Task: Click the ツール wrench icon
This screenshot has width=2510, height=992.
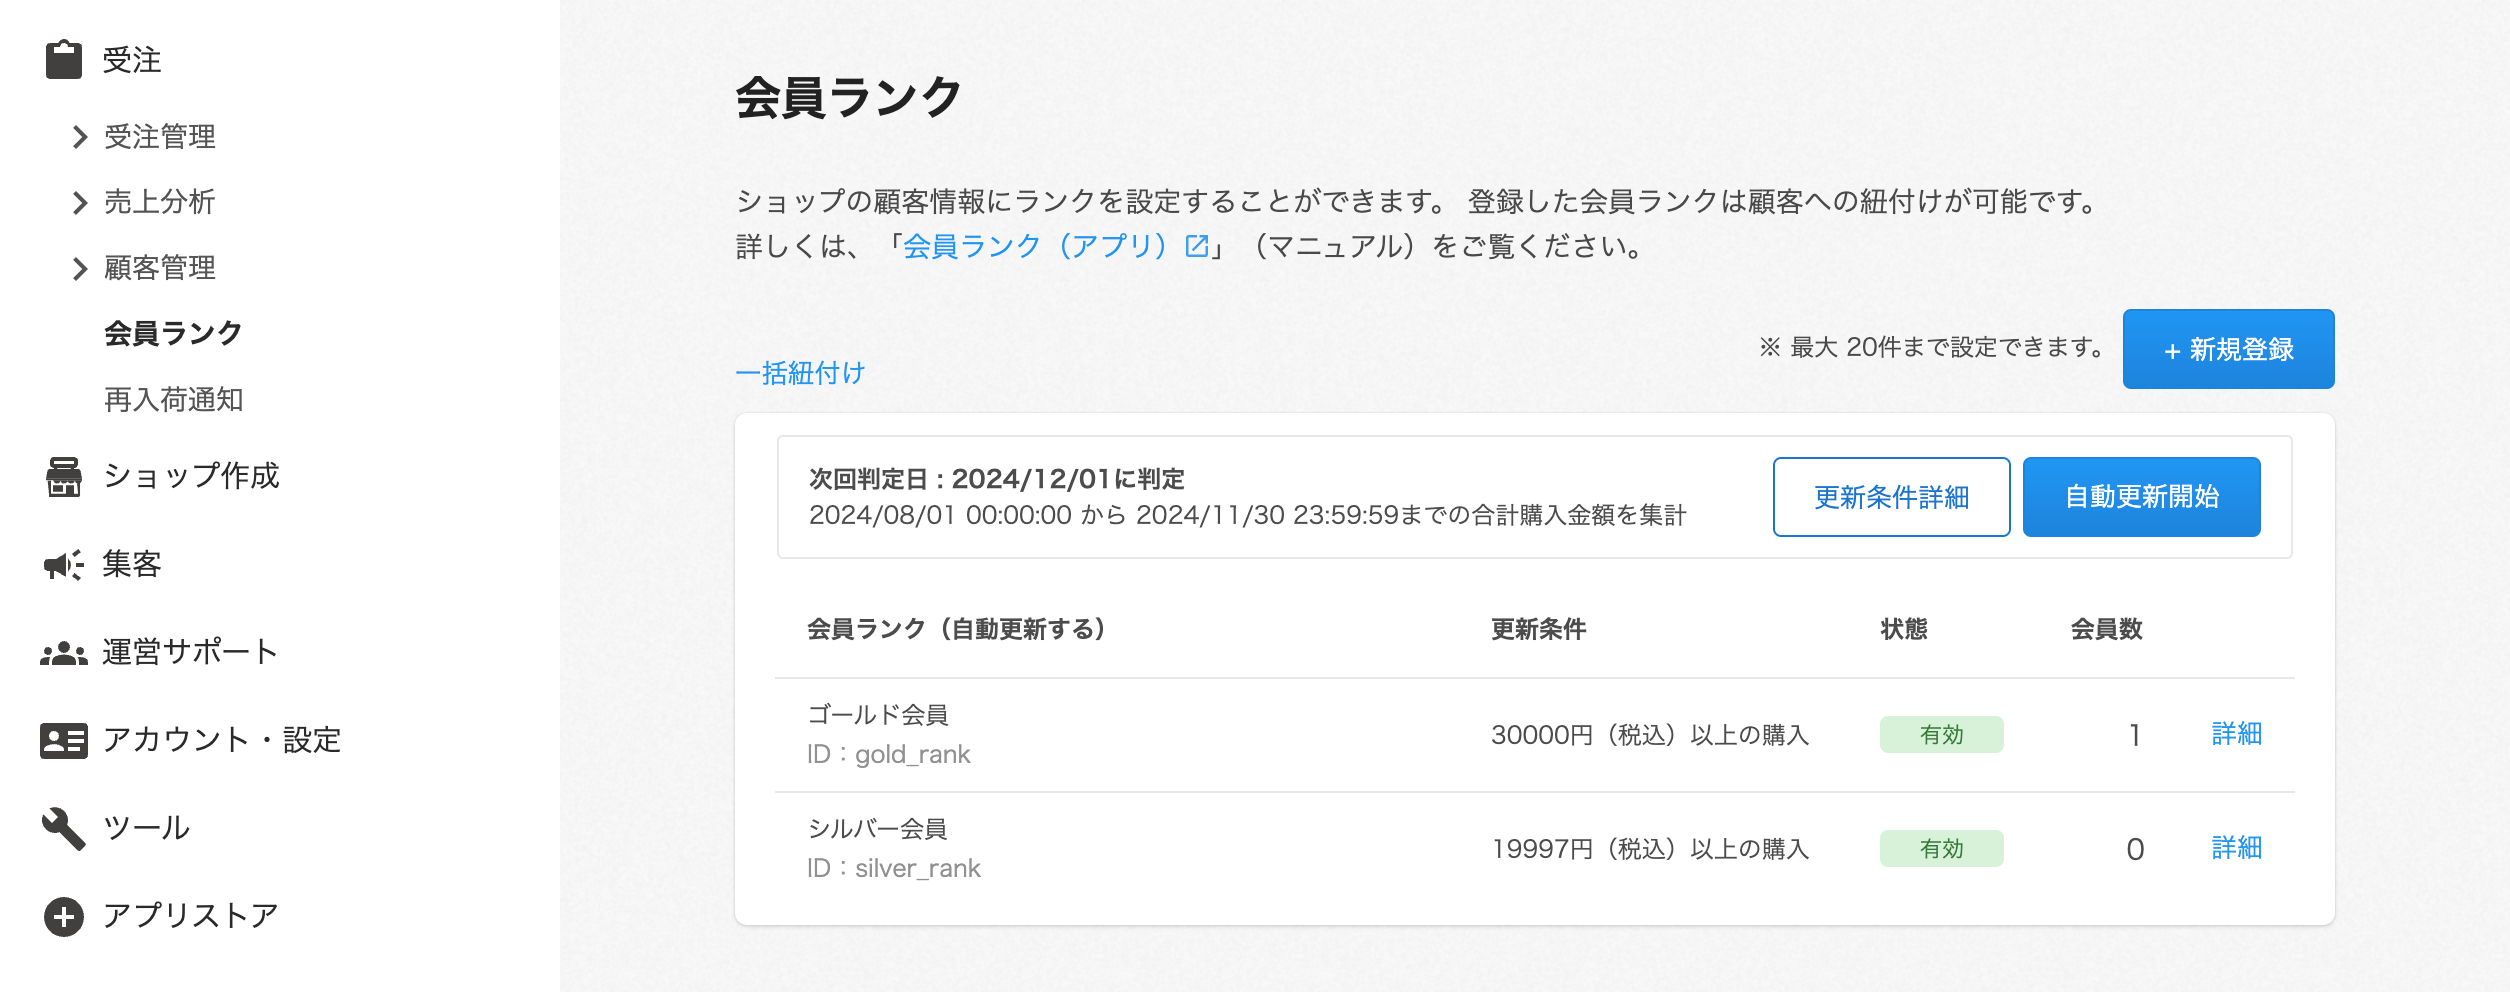Action: (x=64, y=828)
